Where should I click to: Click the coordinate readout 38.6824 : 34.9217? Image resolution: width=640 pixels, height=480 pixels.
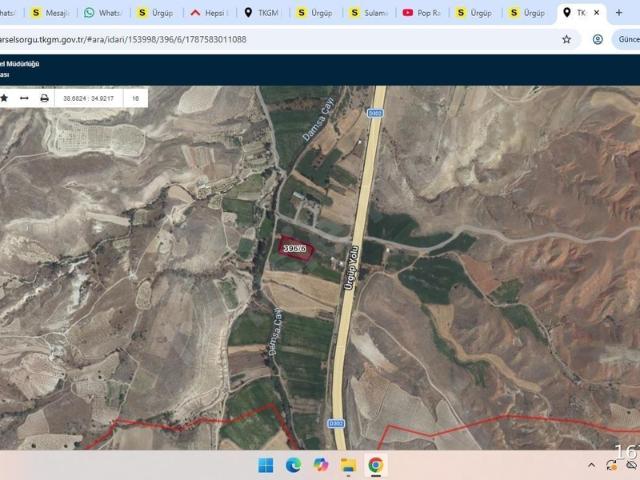click(89, 98)
